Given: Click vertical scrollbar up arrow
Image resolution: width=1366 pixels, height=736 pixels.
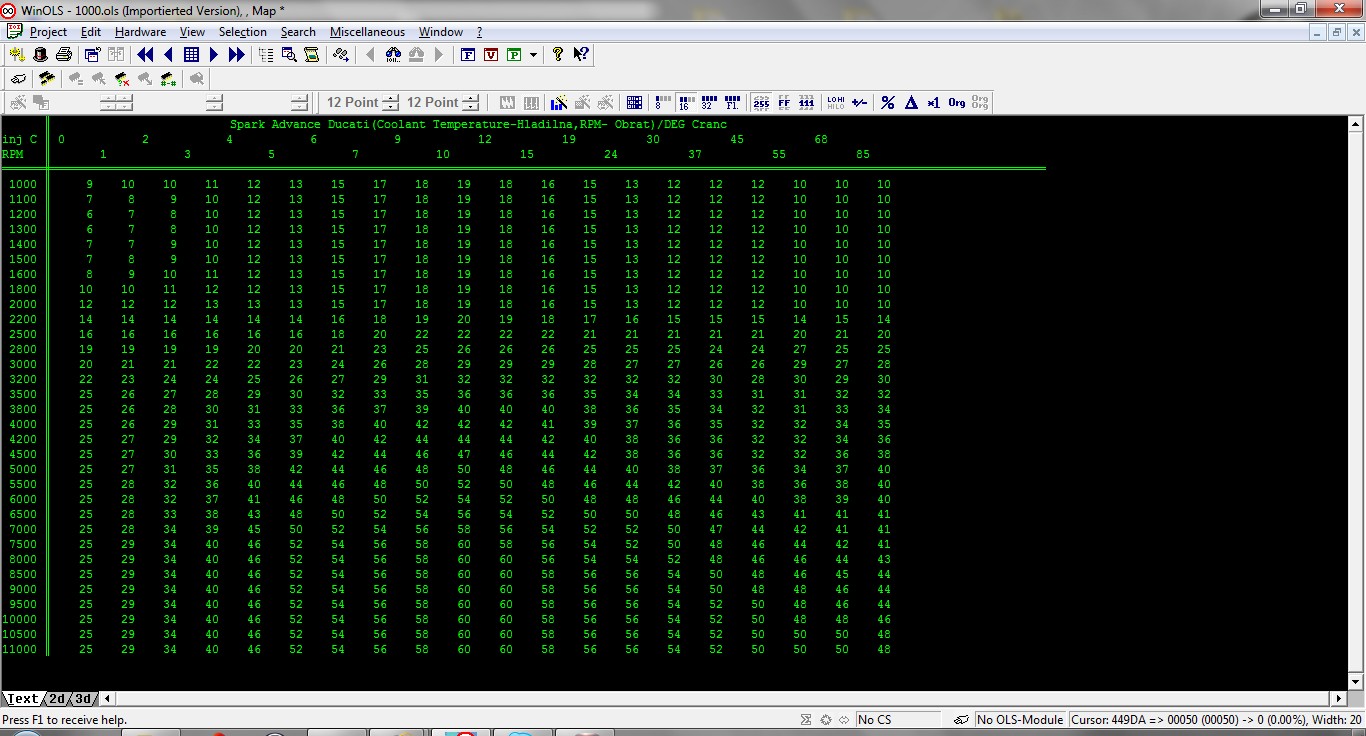Looking at the screenshot, I should [1356, 124].
